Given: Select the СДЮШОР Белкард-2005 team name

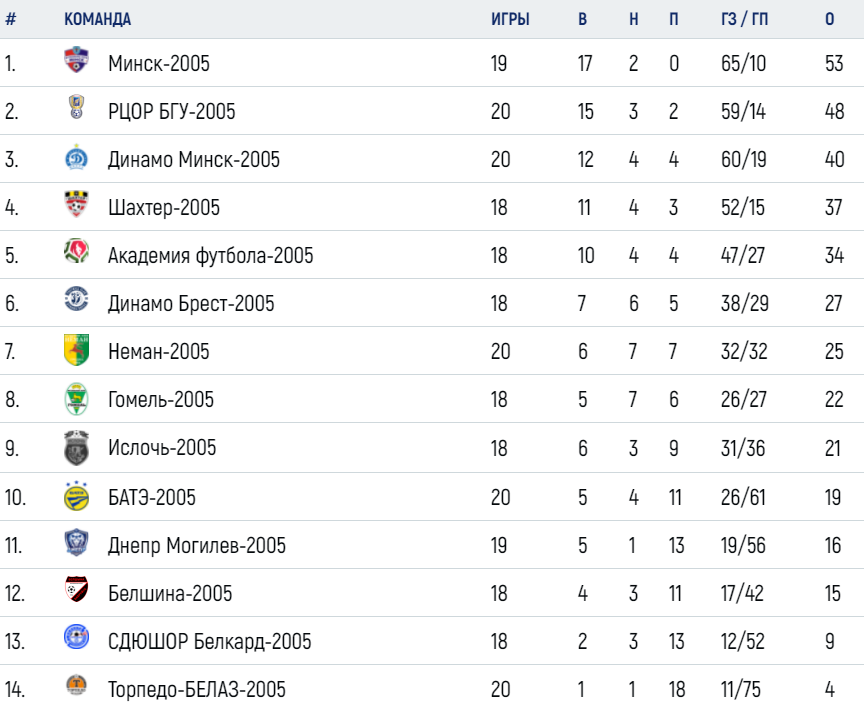Looking at the screenshot, I should click(x=209, y=641).
